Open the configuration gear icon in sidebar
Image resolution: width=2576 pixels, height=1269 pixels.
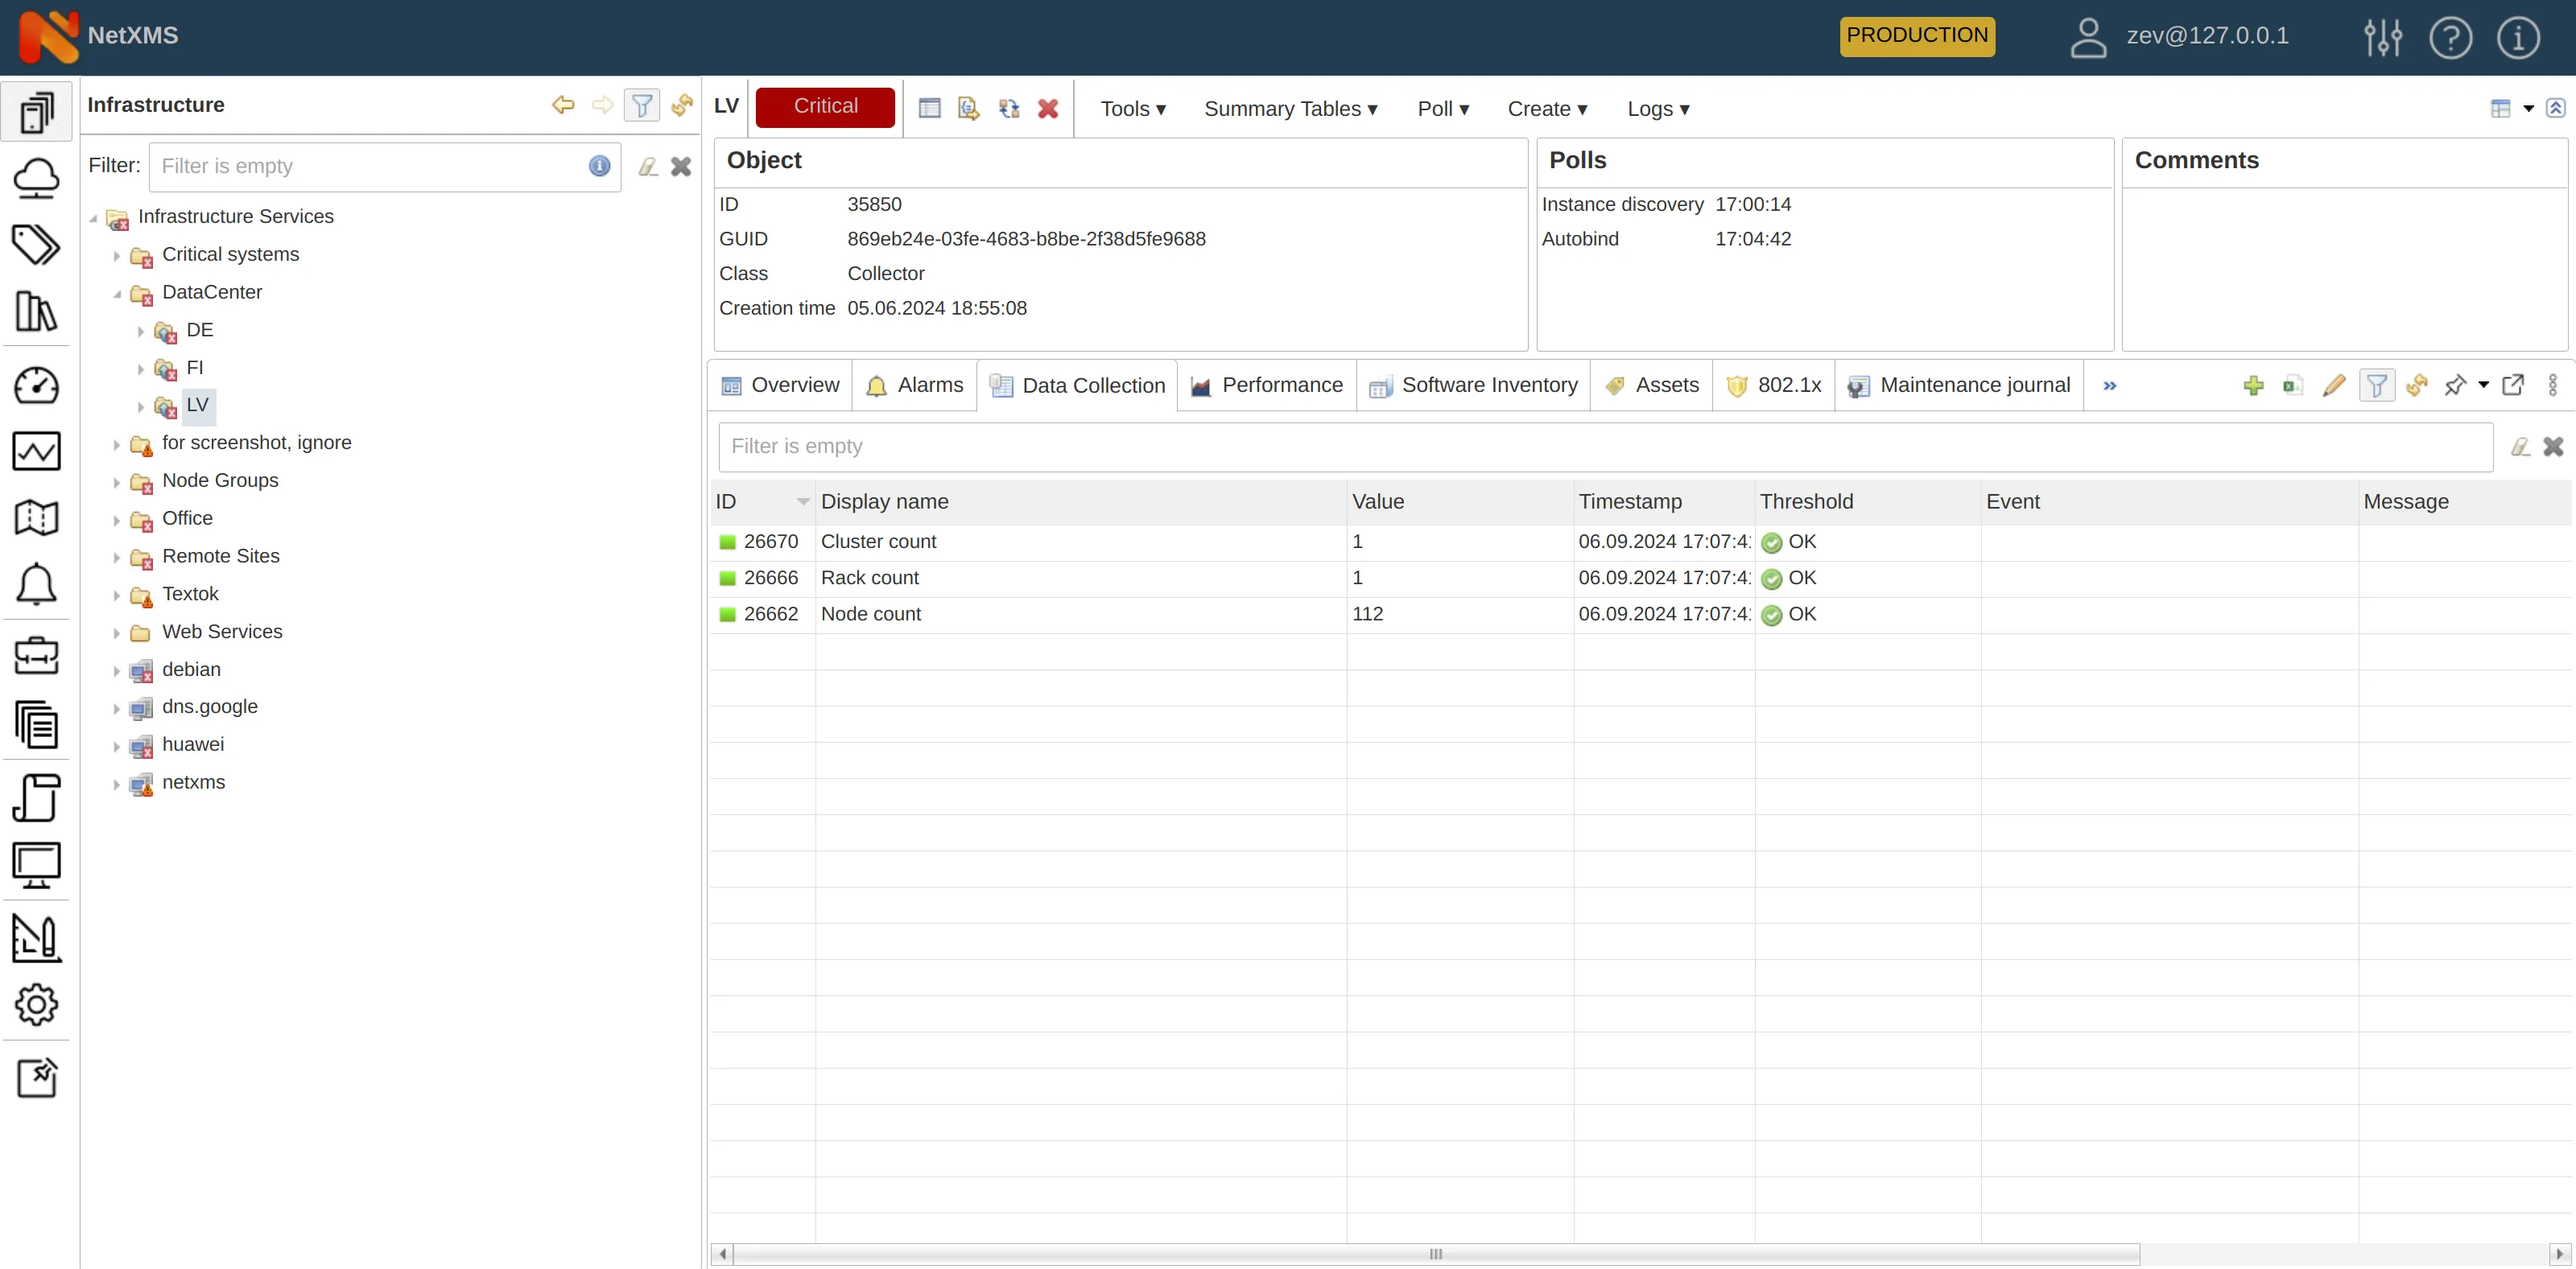[x=37, y=1004]
